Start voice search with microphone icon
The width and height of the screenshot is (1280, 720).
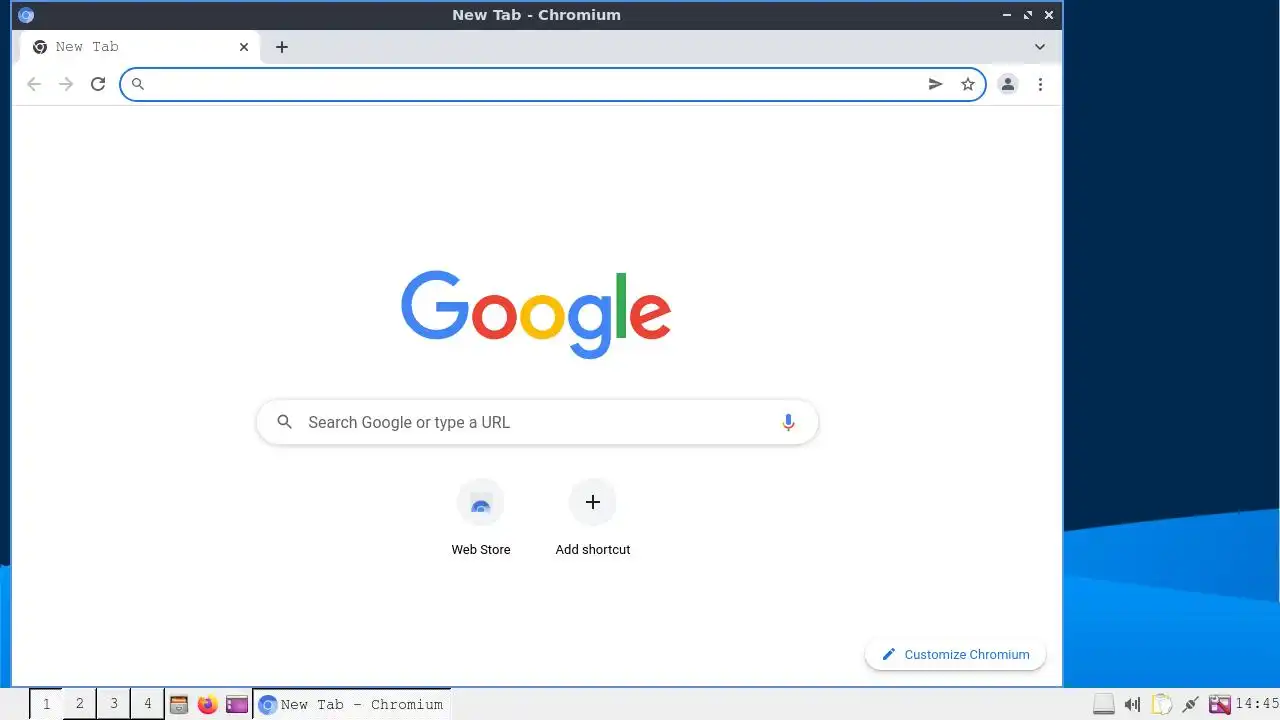click(x=788, y=422)
